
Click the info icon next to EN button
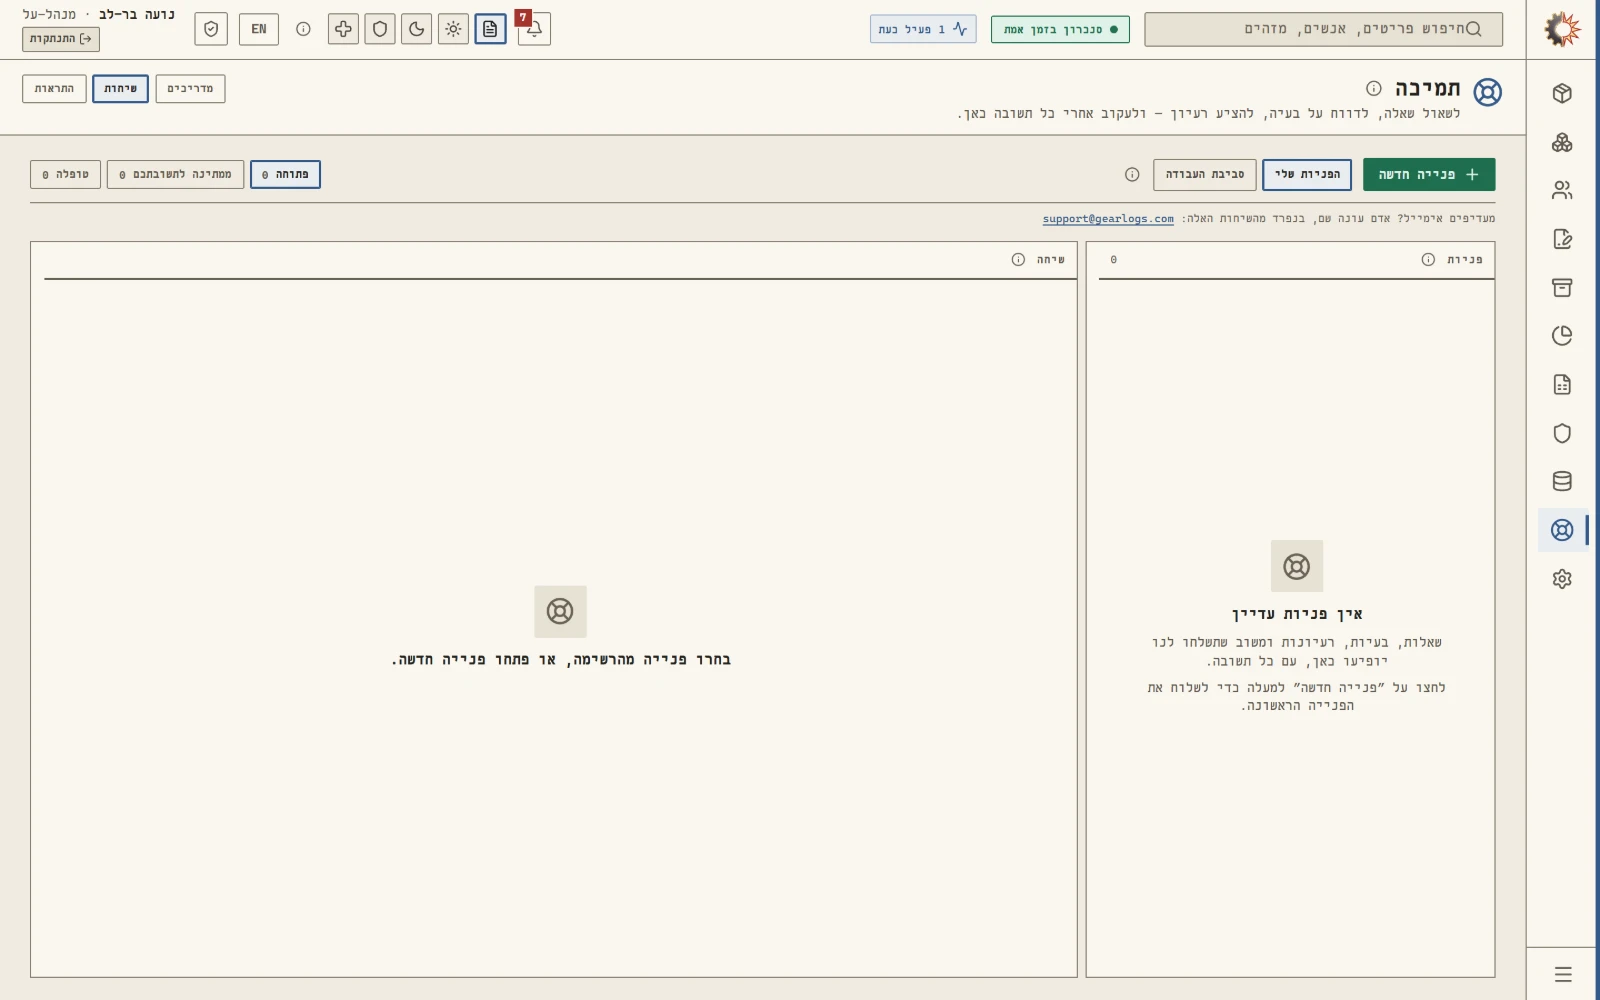[303, 29]
